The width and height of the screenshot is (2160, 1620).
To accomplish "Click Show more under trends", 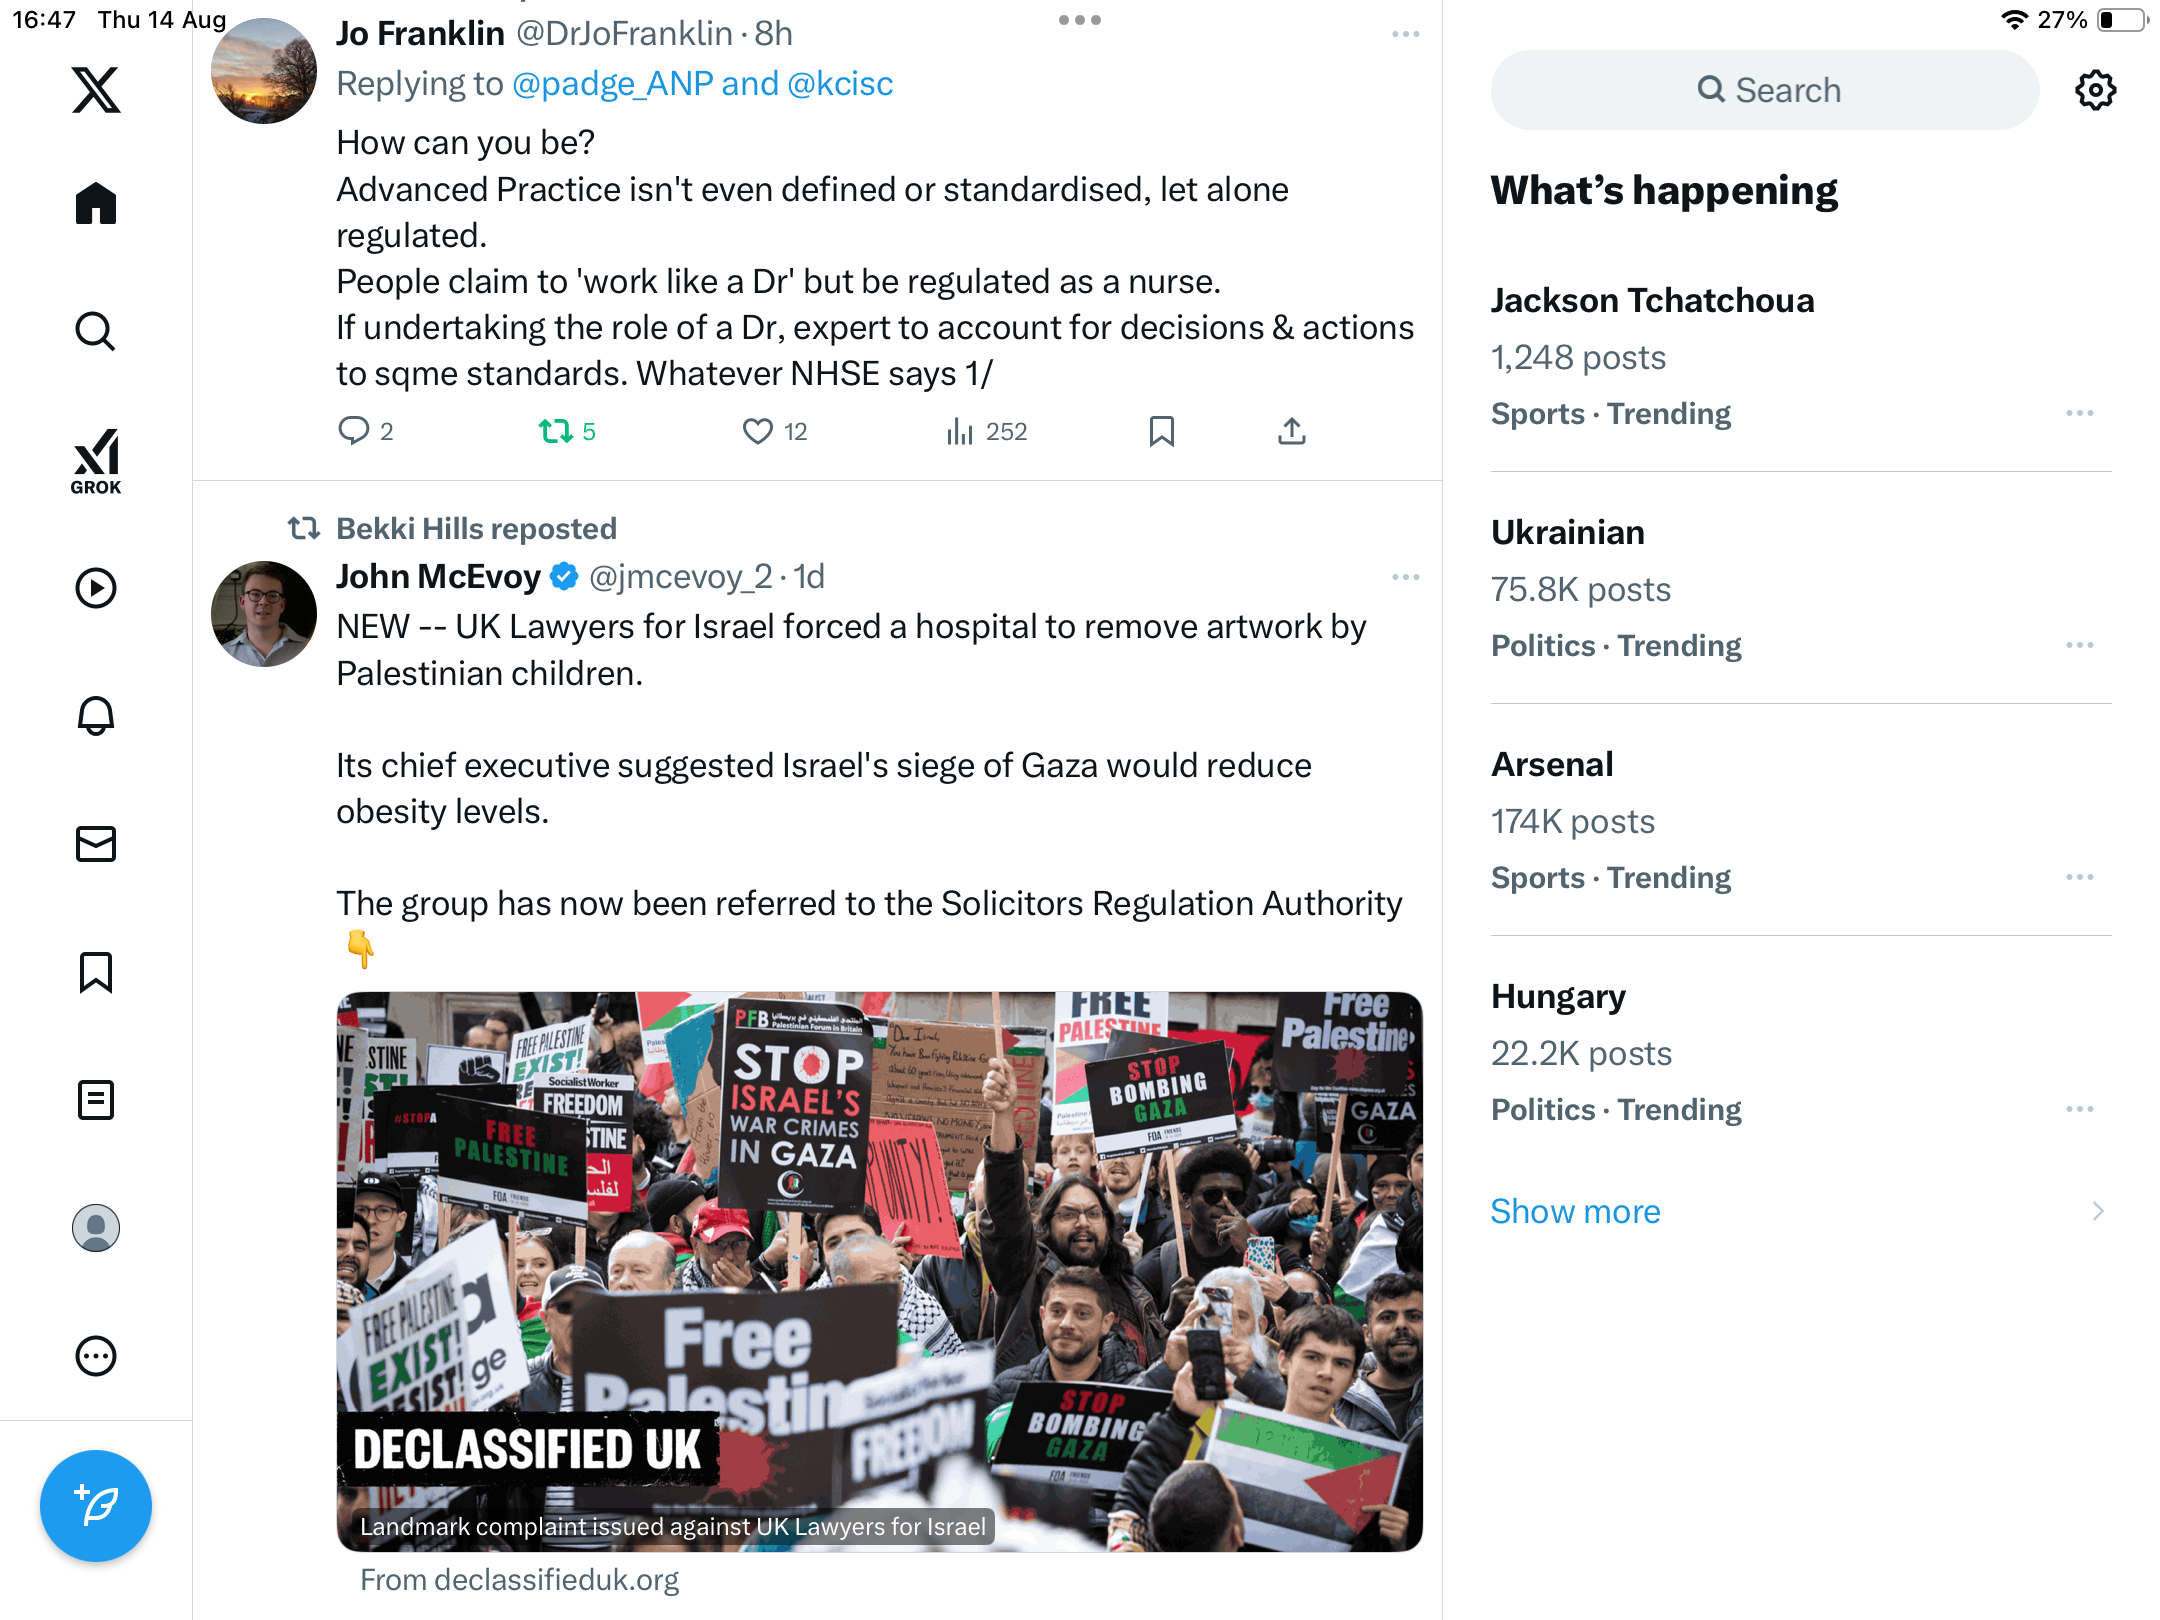I will coord(1575,1211).
